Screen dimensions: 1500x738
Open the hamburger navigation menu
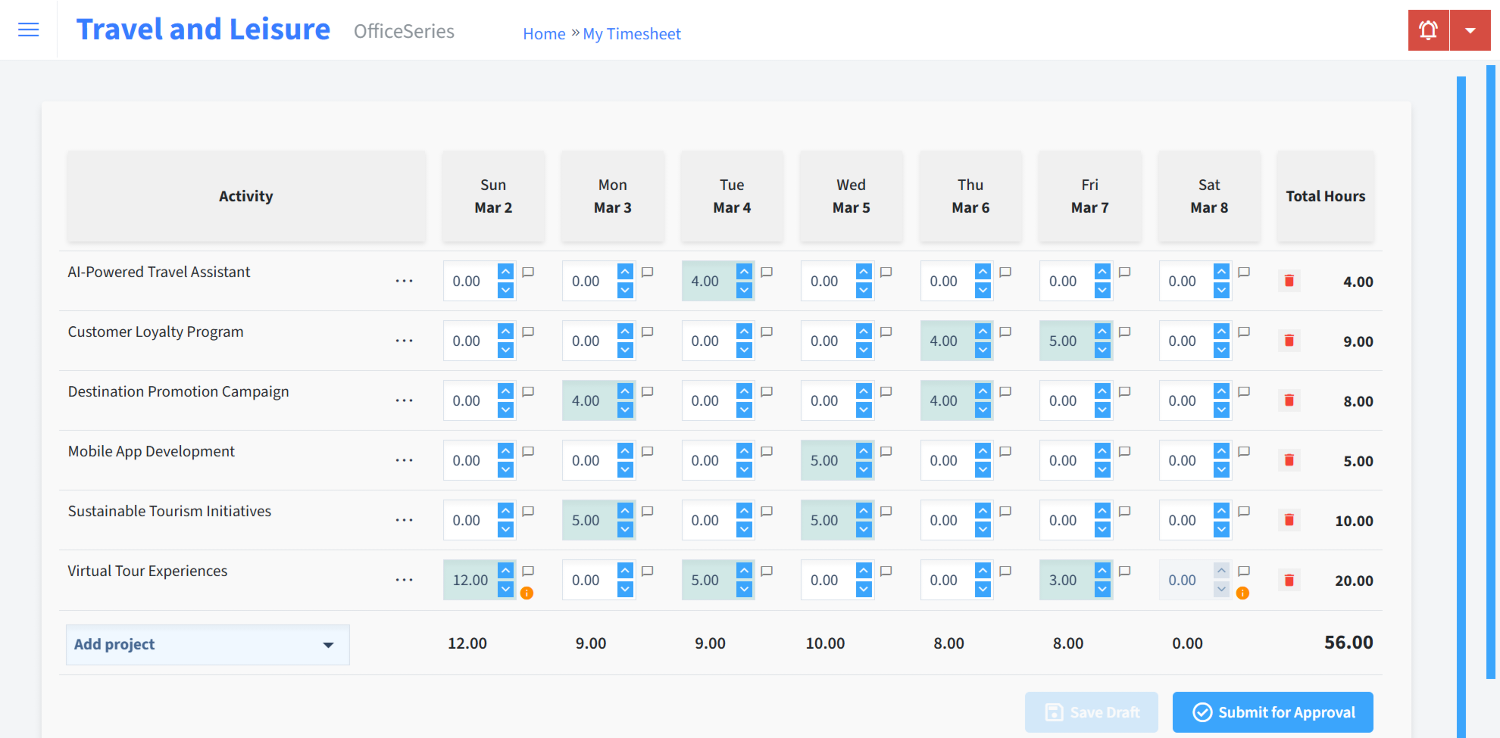click(x=28, y=29)
